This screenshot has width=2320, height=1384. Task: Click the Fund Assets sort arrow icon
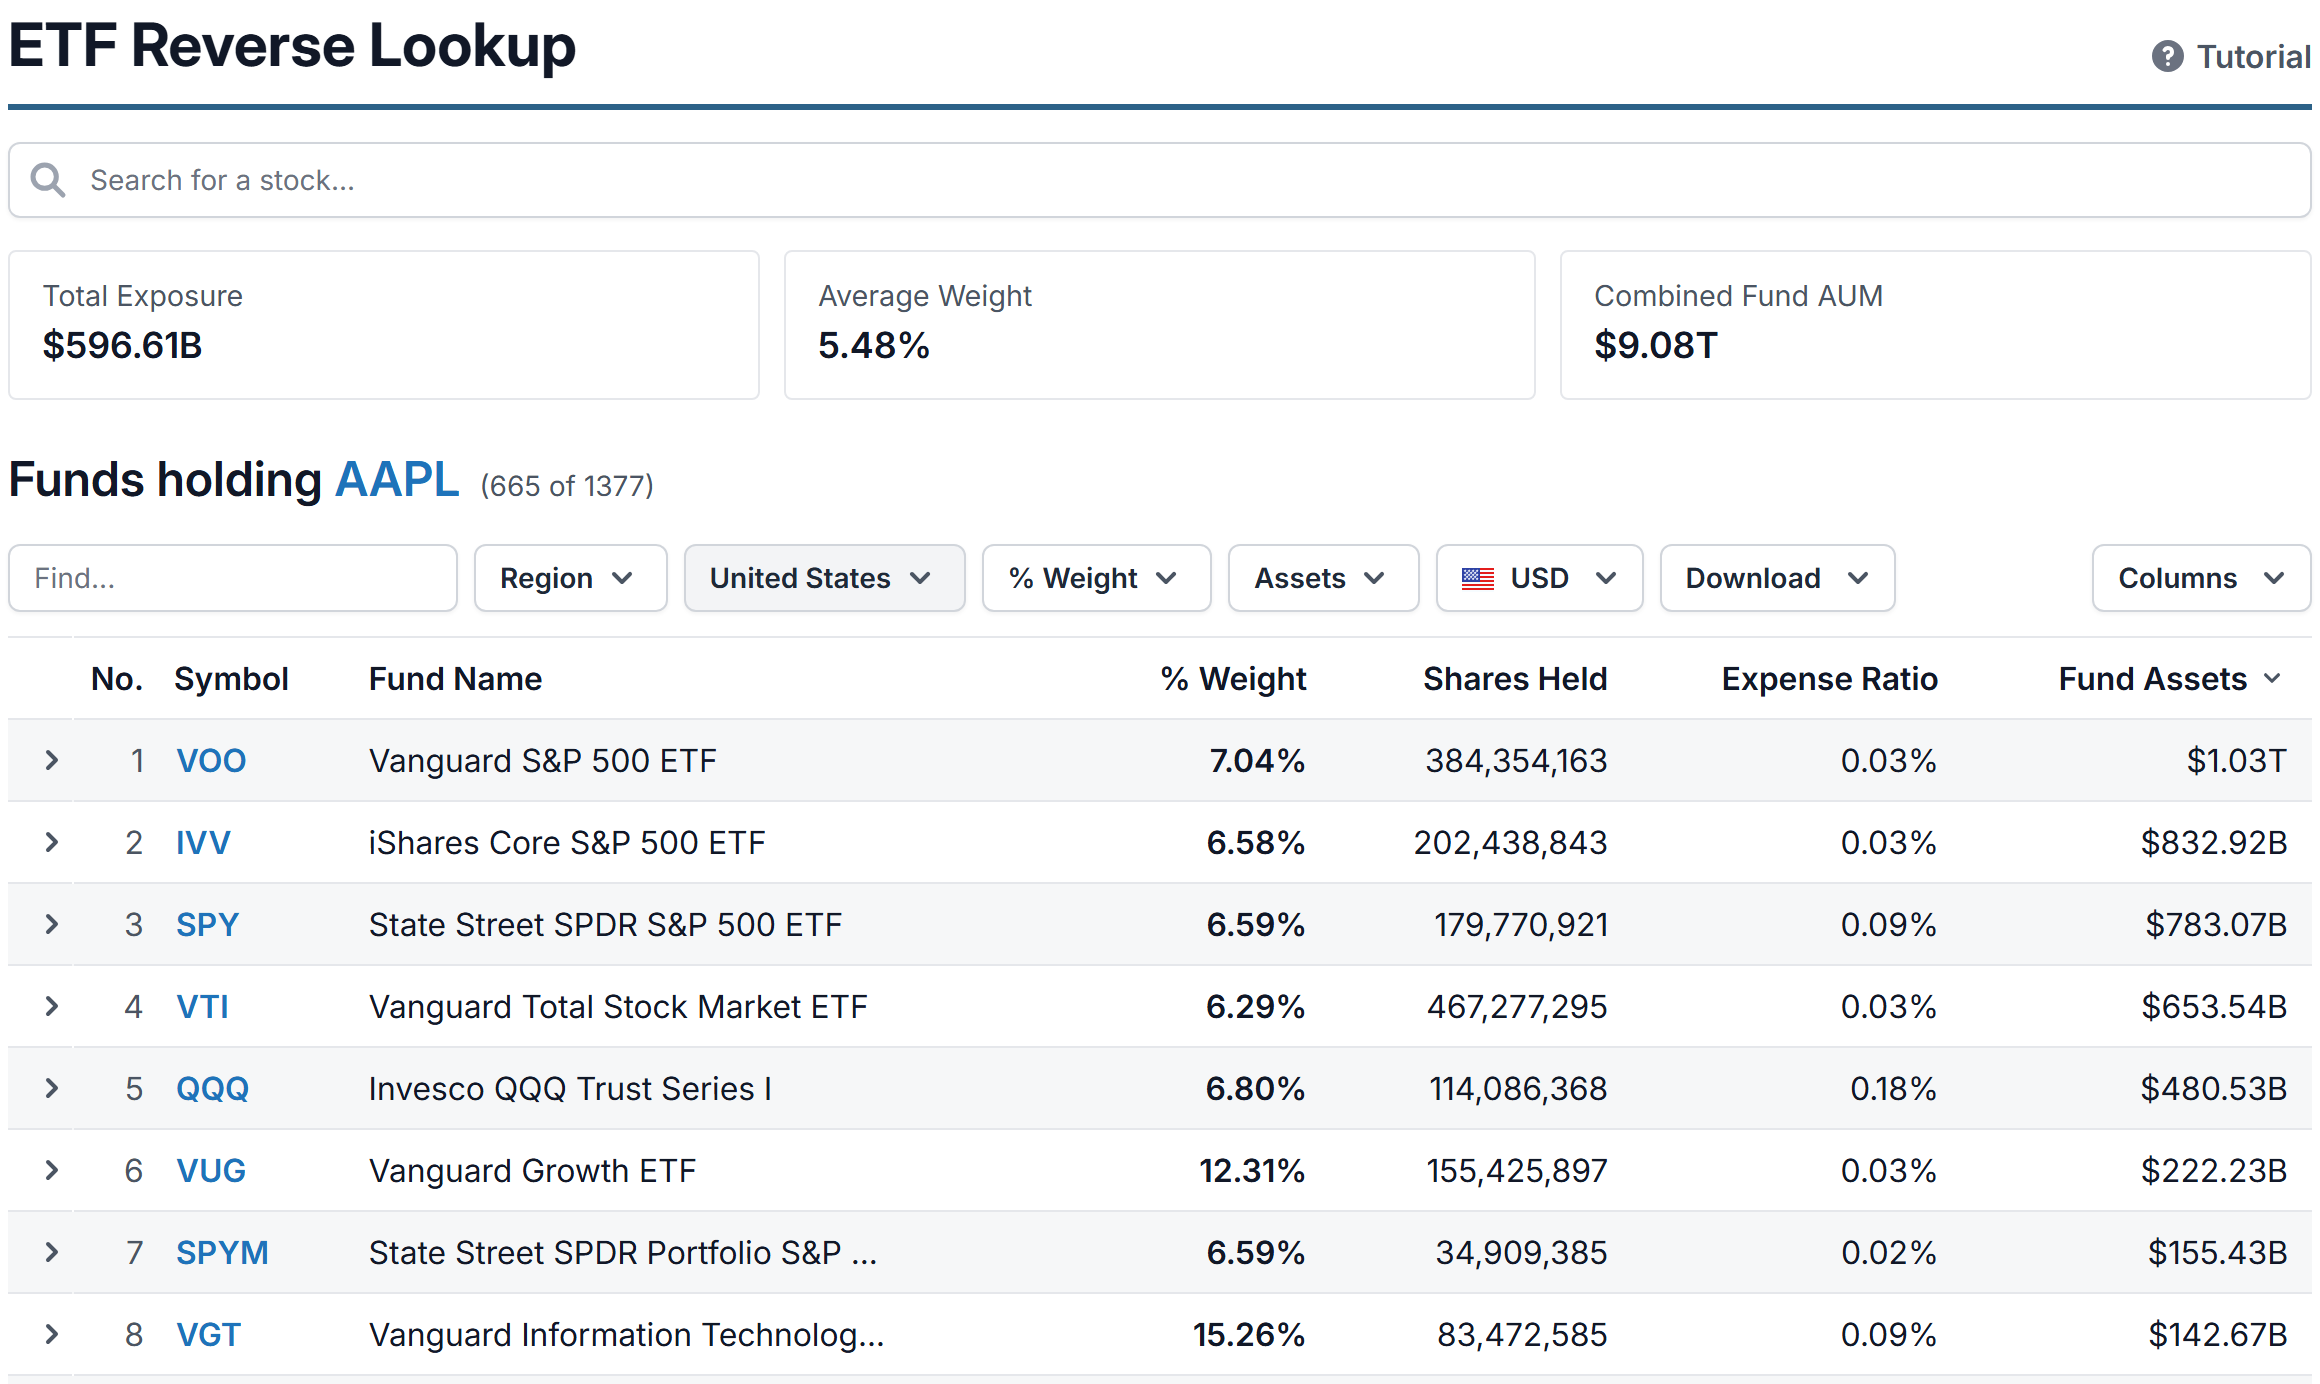(2272, 679)
